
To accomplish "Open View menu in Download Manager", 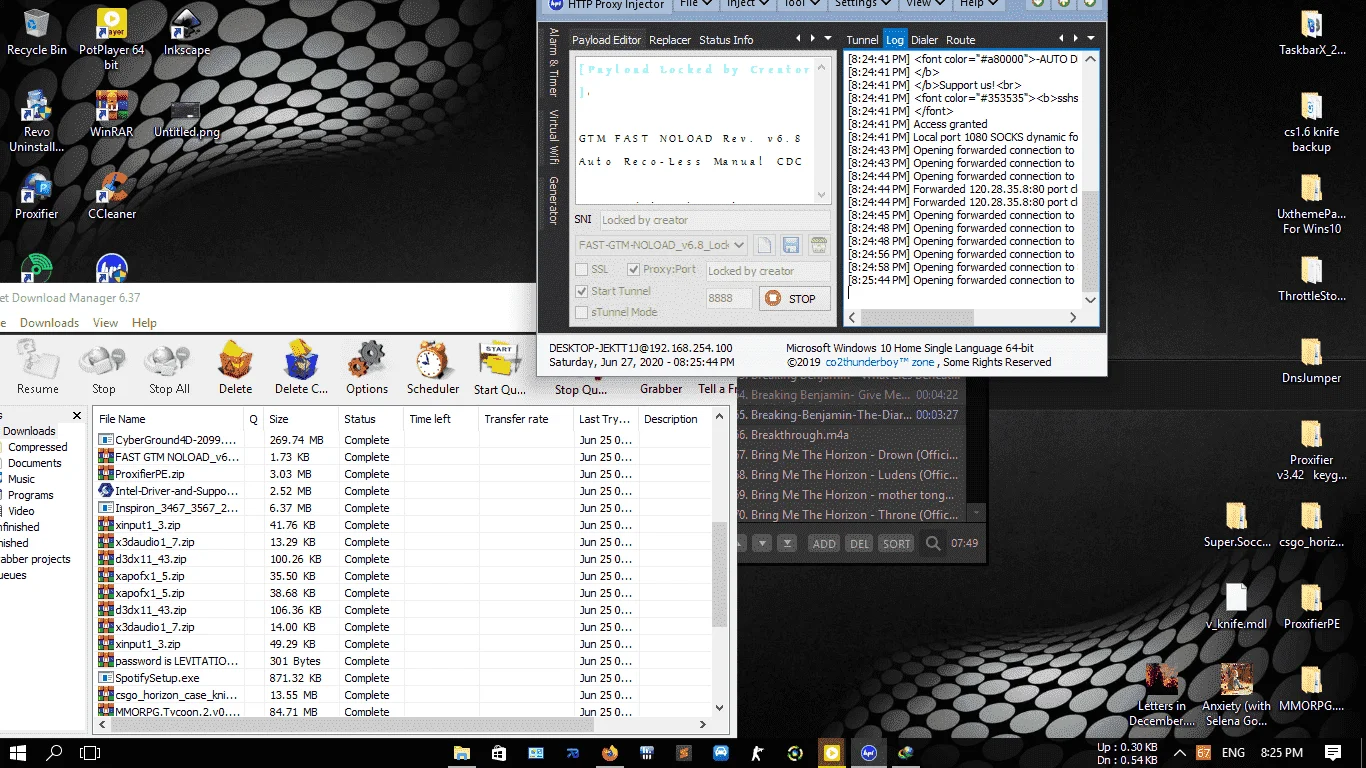I will pos(105,323).
